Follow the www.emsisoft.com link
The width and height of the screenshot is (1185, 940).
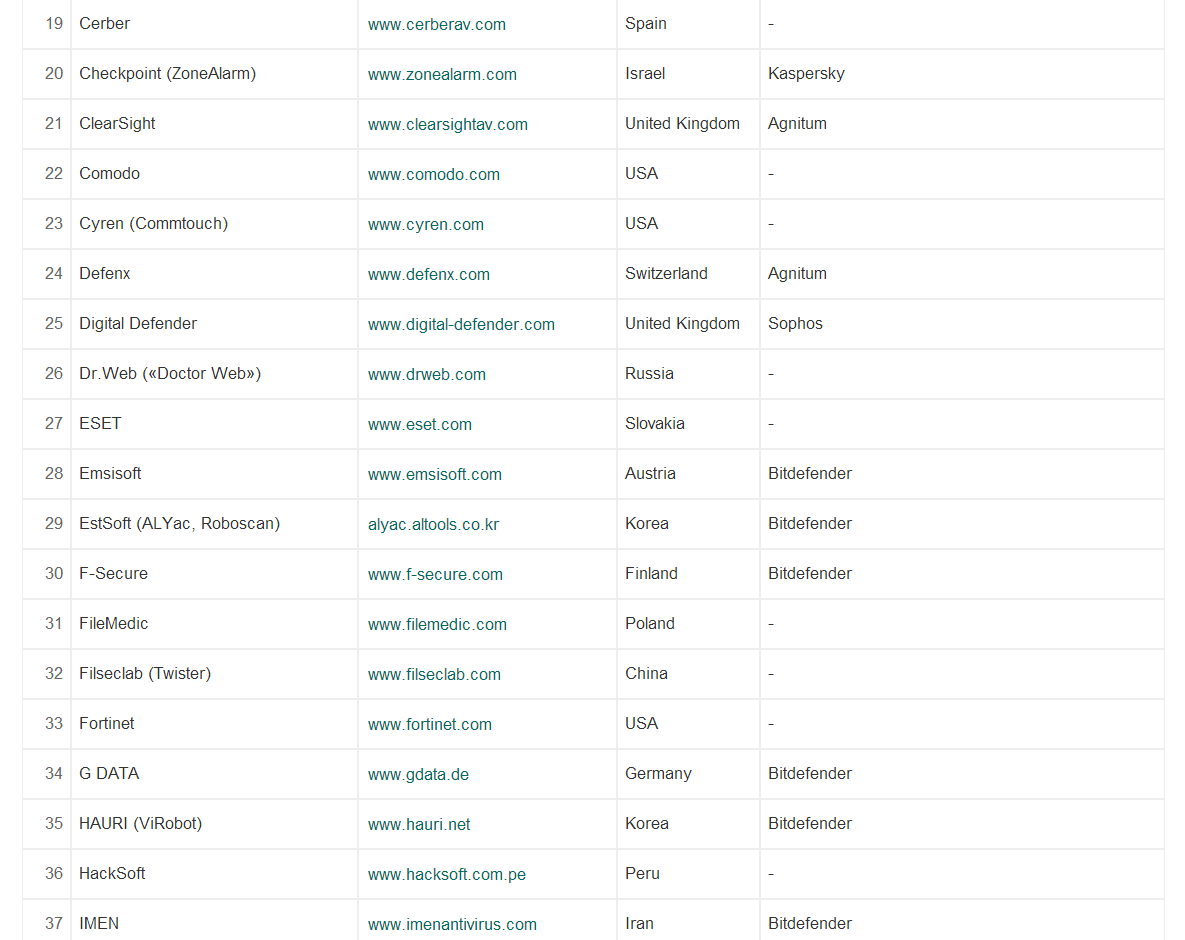(434, 474)
